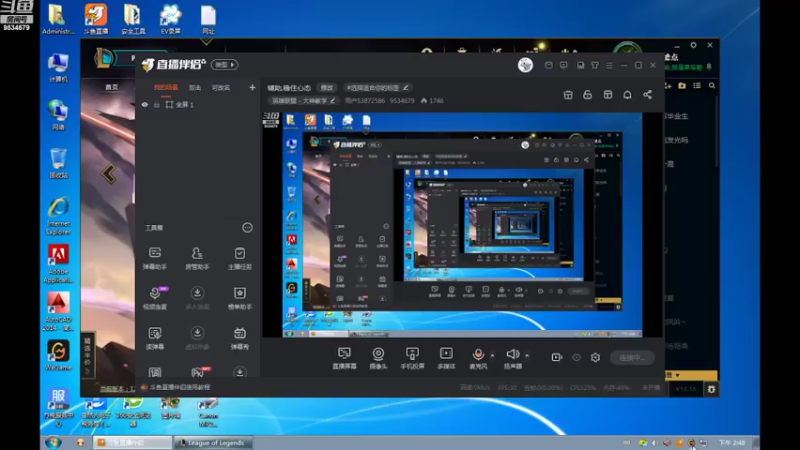The image size is (800, 450).
Task: Open the 斗鱼直播伴侣使用教程 tutorial link
Action: tap(180, 387)
